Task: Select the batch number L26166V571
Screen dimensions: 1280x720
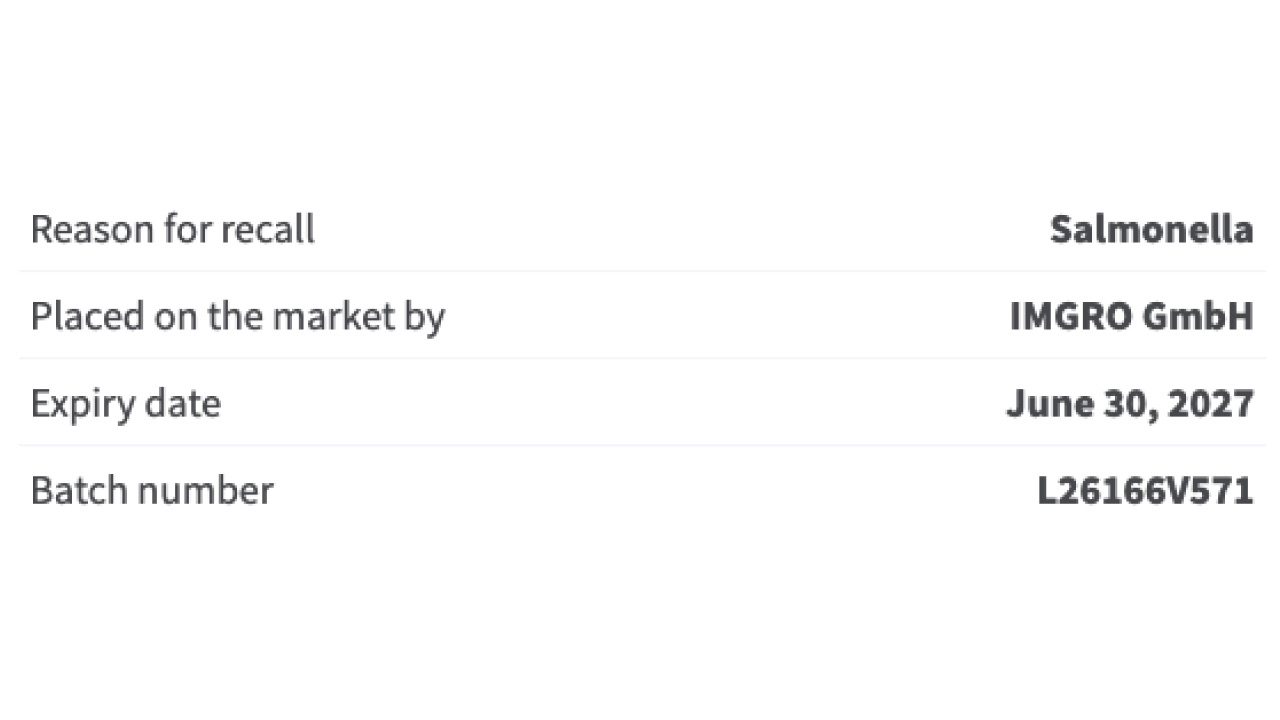Action: (1145, 491)
